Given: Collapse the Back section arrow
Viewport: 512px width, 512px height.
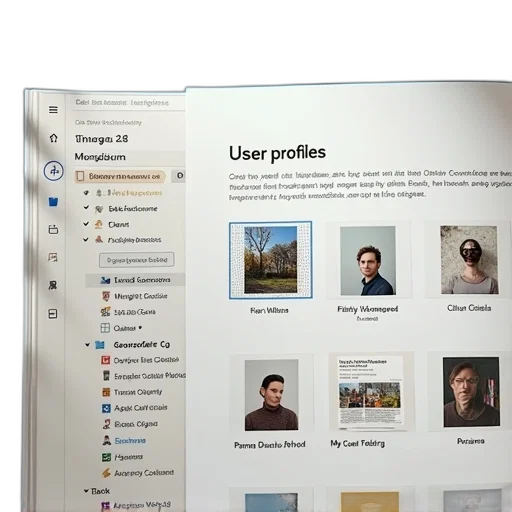Looking at the screenshot, I should pos(86,491).
